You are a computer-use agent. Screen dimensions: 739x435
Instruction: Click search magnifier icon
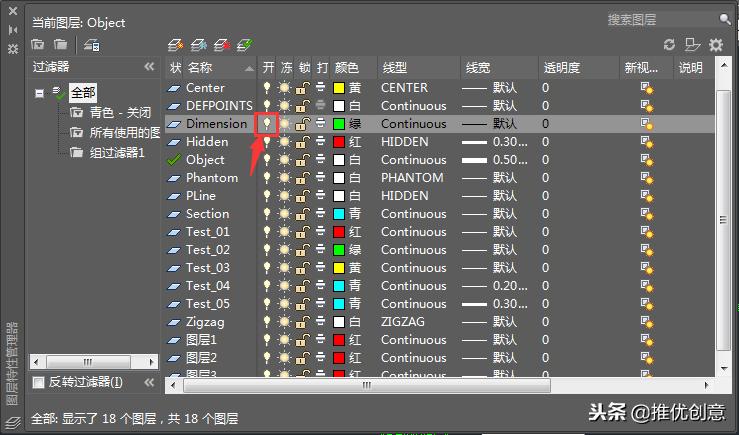pyautogui.click(x=725, y=19)
